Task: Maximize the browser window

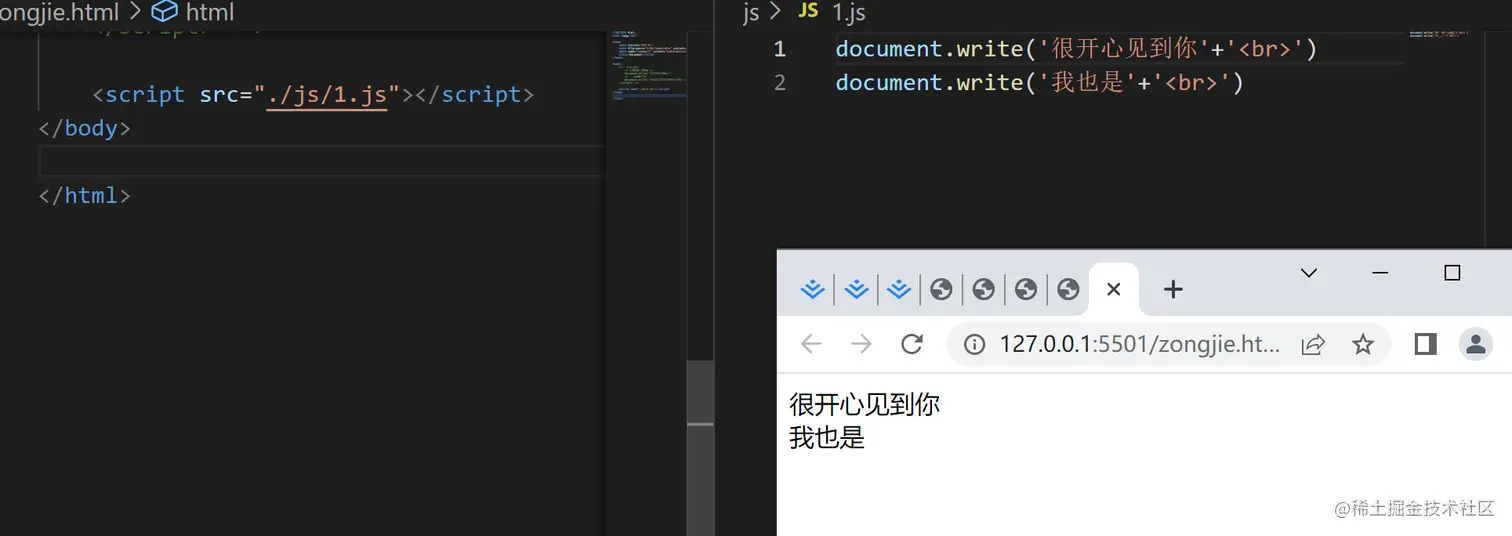Action: [1453, 273]
